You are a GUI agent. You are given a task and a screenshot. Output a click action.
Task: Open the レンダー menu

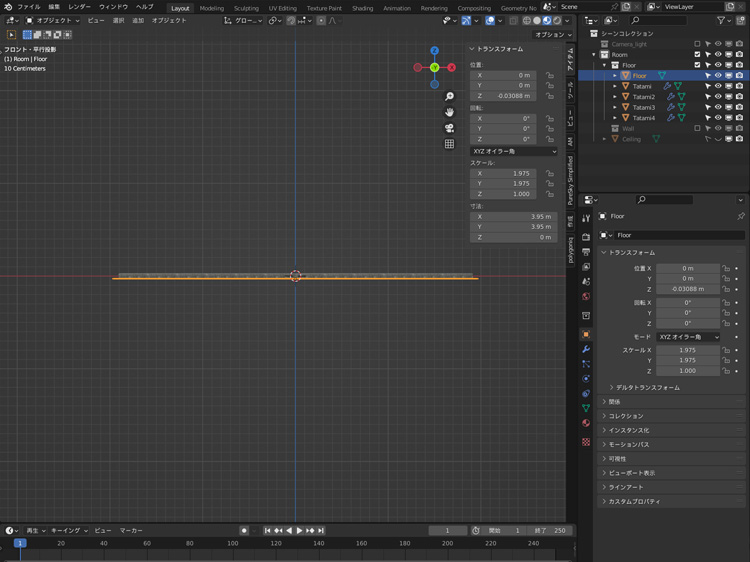coord(79,7)
